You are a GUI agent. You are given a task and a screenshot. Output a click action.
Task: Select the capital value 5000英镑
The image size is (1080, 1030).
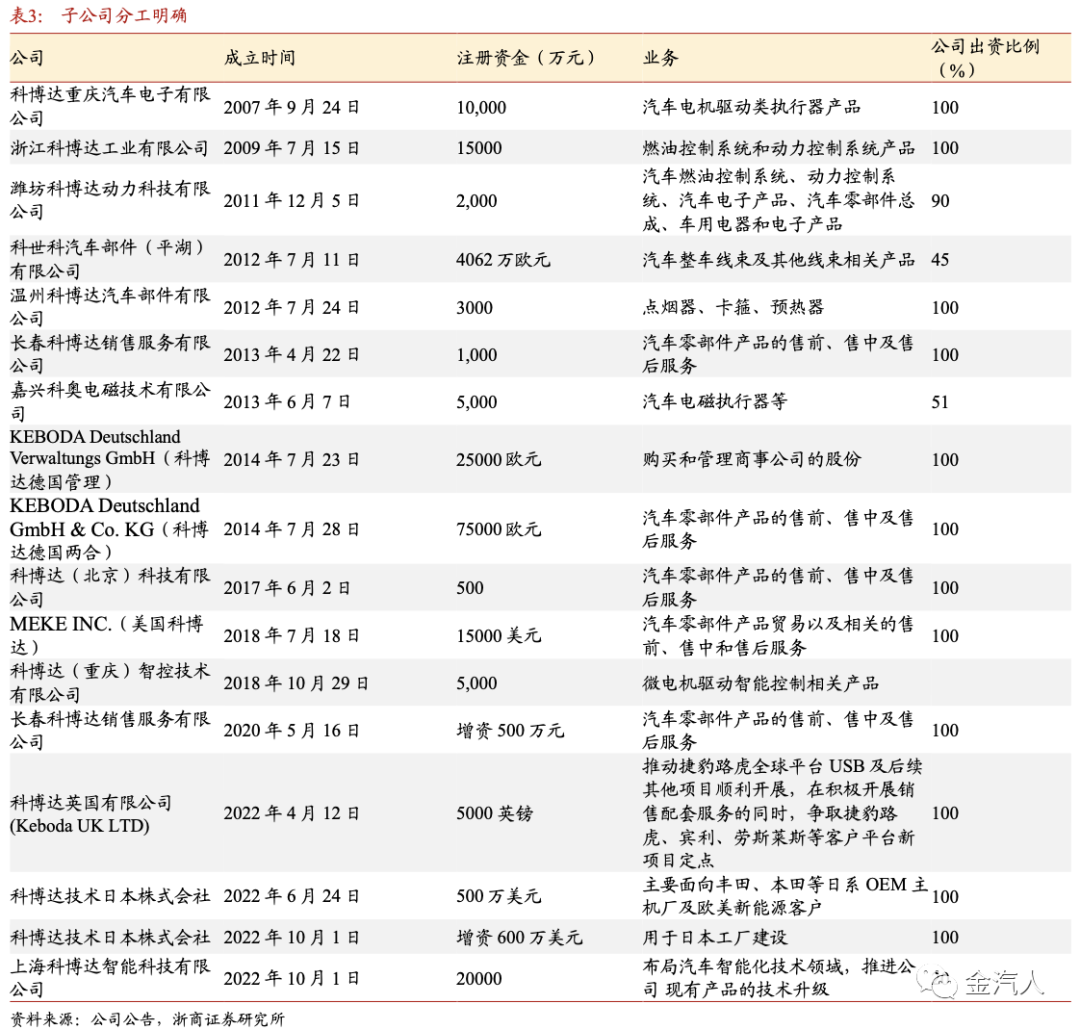pyautogui.click(x=495, y=814)
